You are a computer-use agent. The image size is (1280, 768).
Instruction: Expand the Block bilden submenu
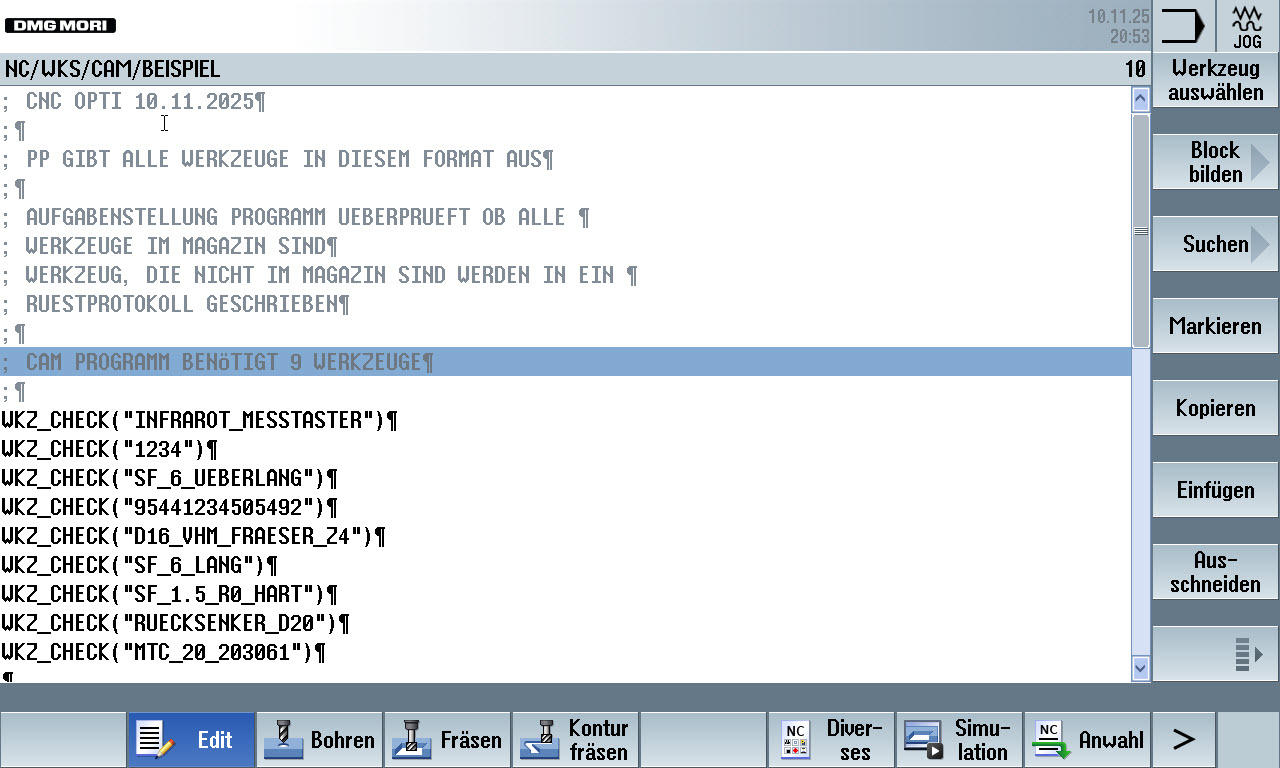(1215, 162)
